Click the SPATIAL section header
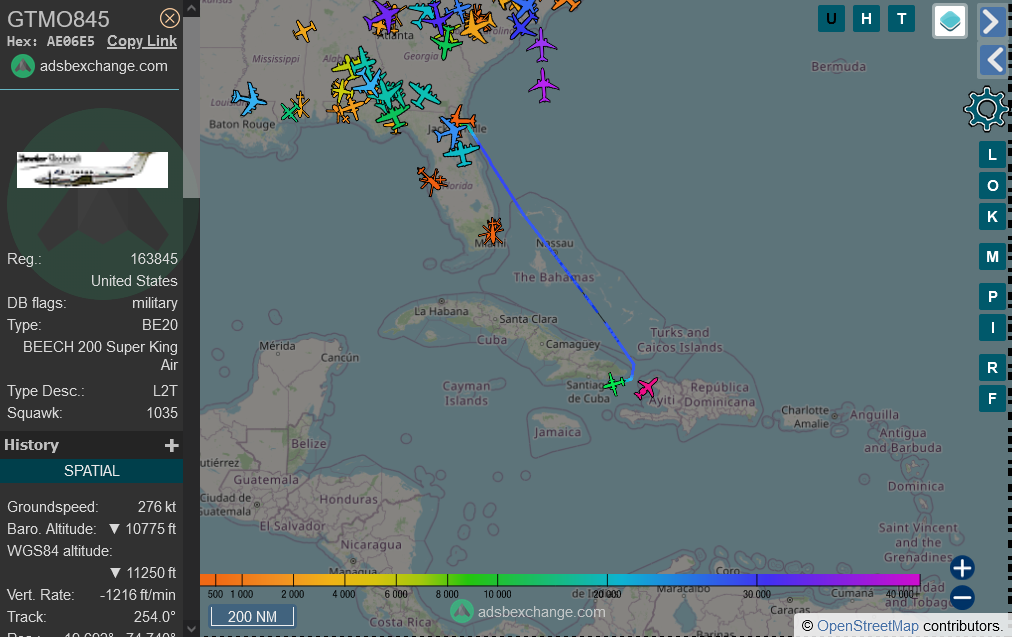 click(92, 471)
